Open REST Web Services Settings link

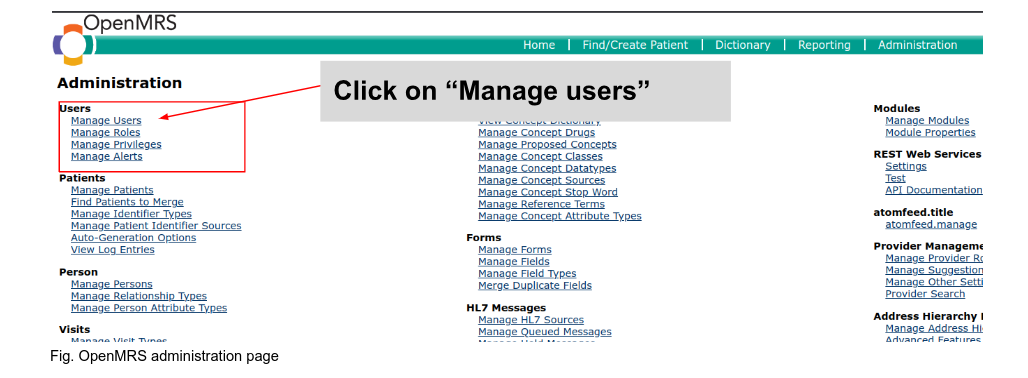coord(906,166)
